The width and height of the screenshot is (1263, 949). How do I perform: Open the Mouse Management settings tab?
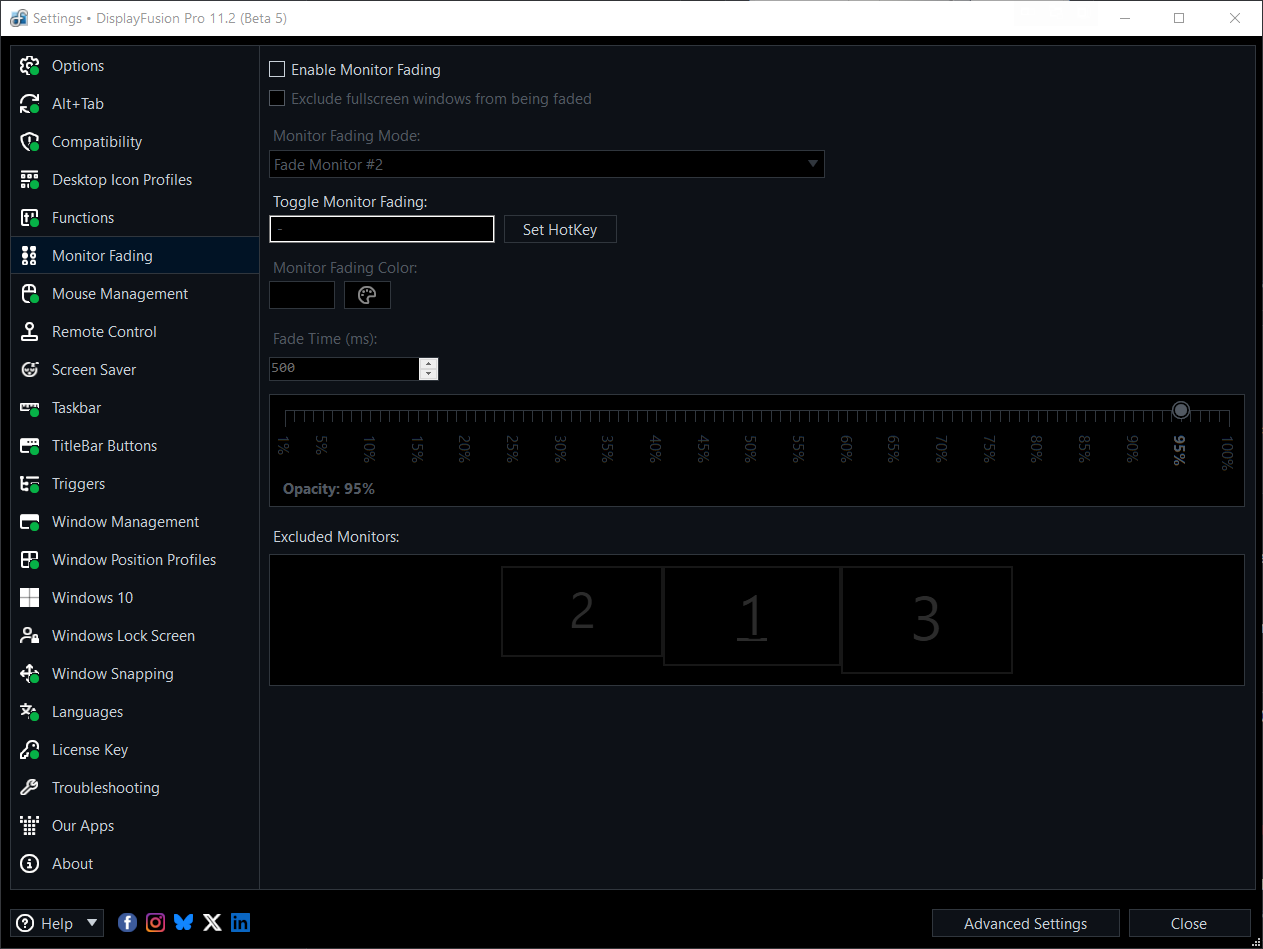tap(120, 294)
